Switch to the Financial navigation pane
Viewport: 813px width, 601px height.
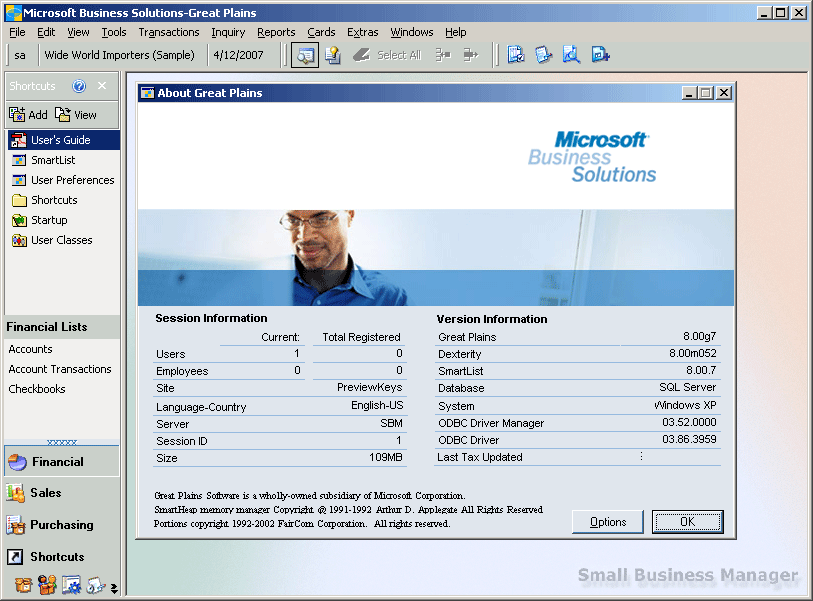click(x=62, y=462)
